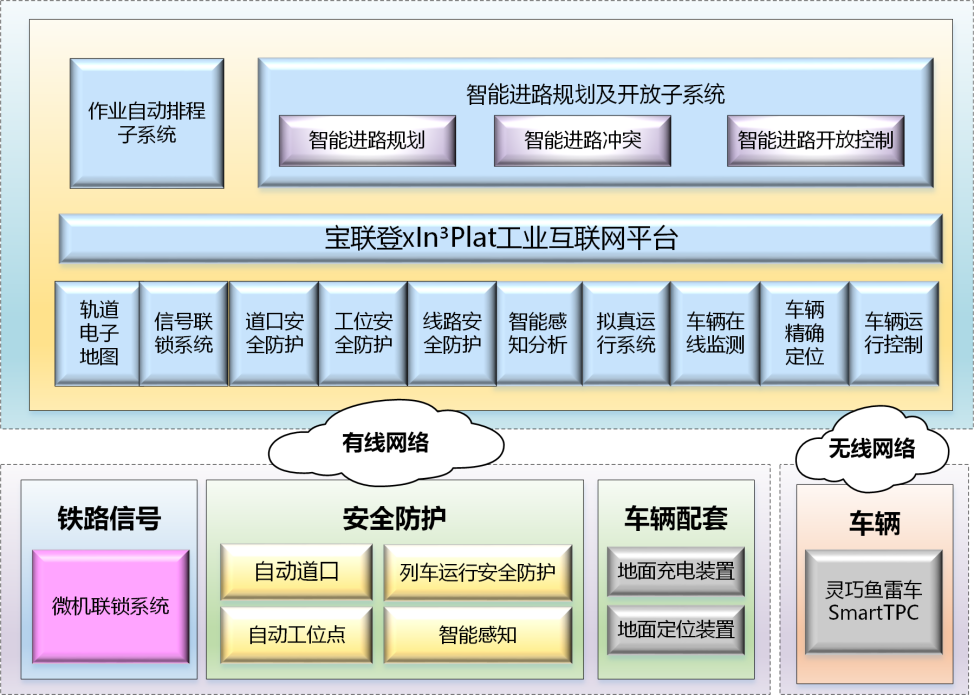Click the 工位安全防护 module
This screenshot has width=974, height=695.
tap(363, 334)
